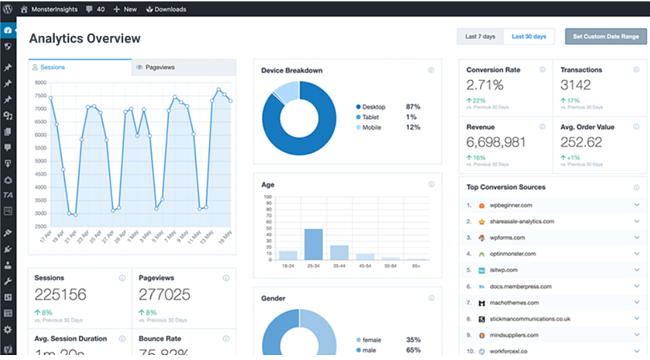Expand the wpbeginner.com row chevron
The height and width of the screenshot is (360, 650).
point(637,205)
